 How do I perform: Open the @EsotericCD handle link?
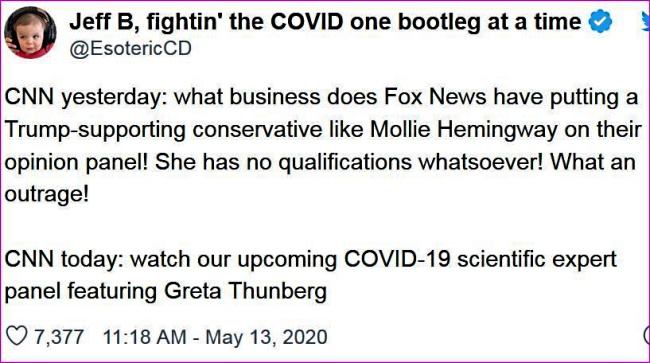click(130, 49)
